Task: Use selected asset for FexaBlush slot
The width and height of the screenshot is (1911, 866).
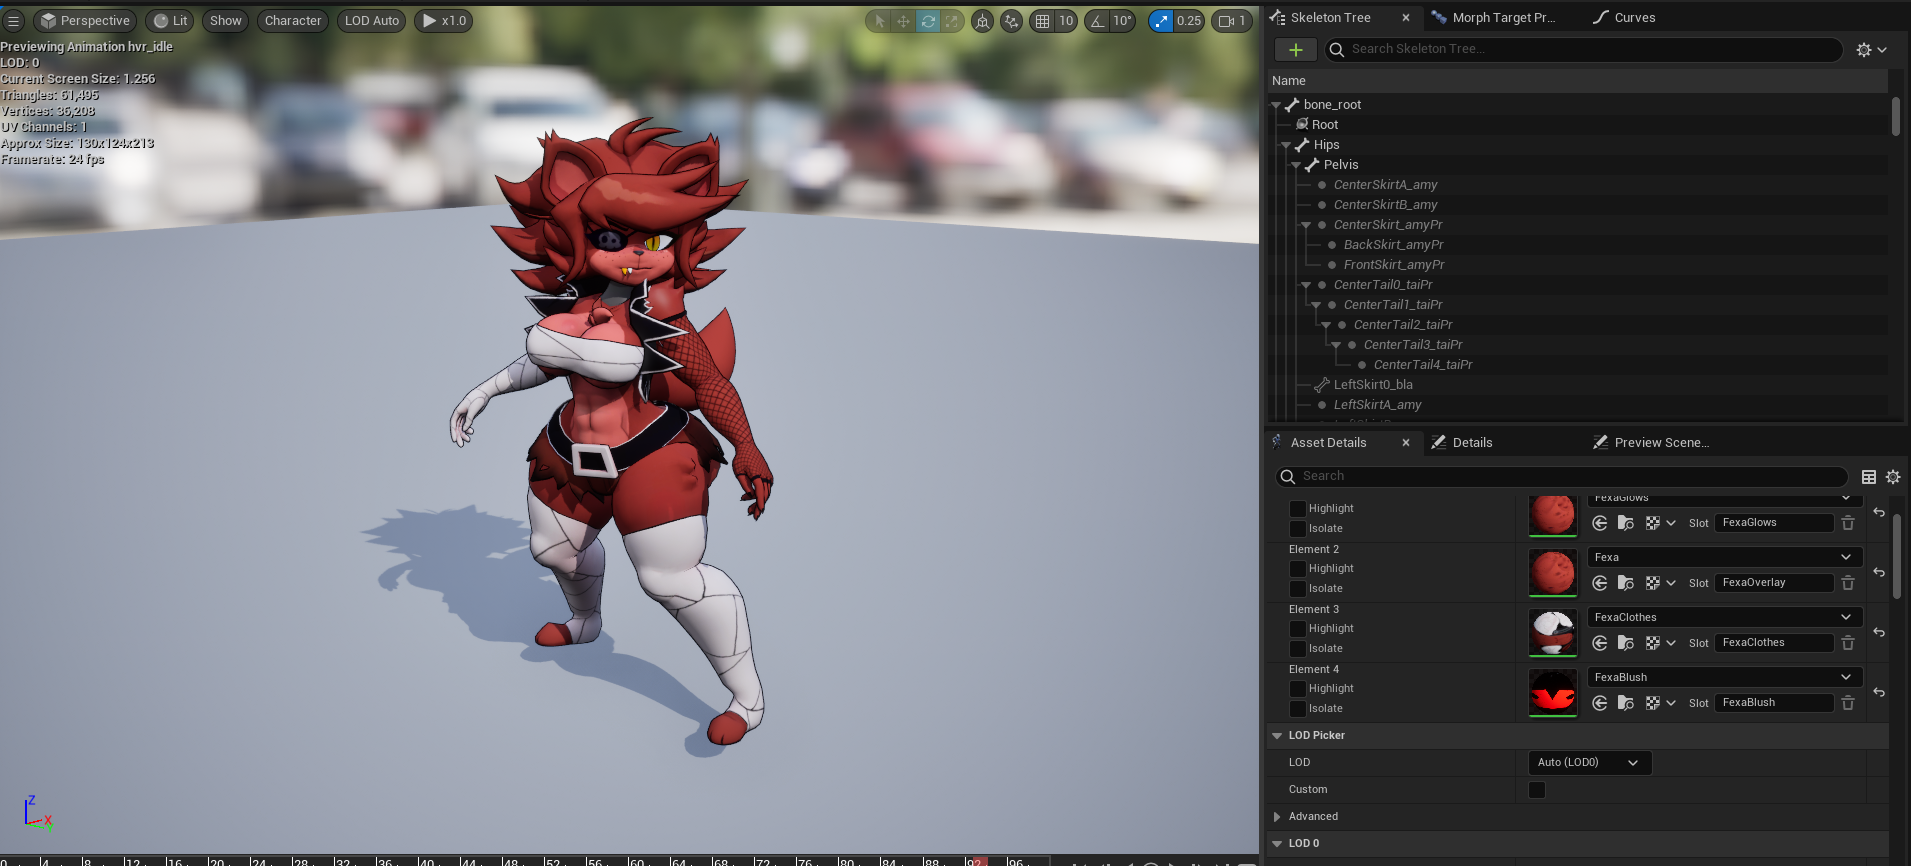Action: (1600, 703)
